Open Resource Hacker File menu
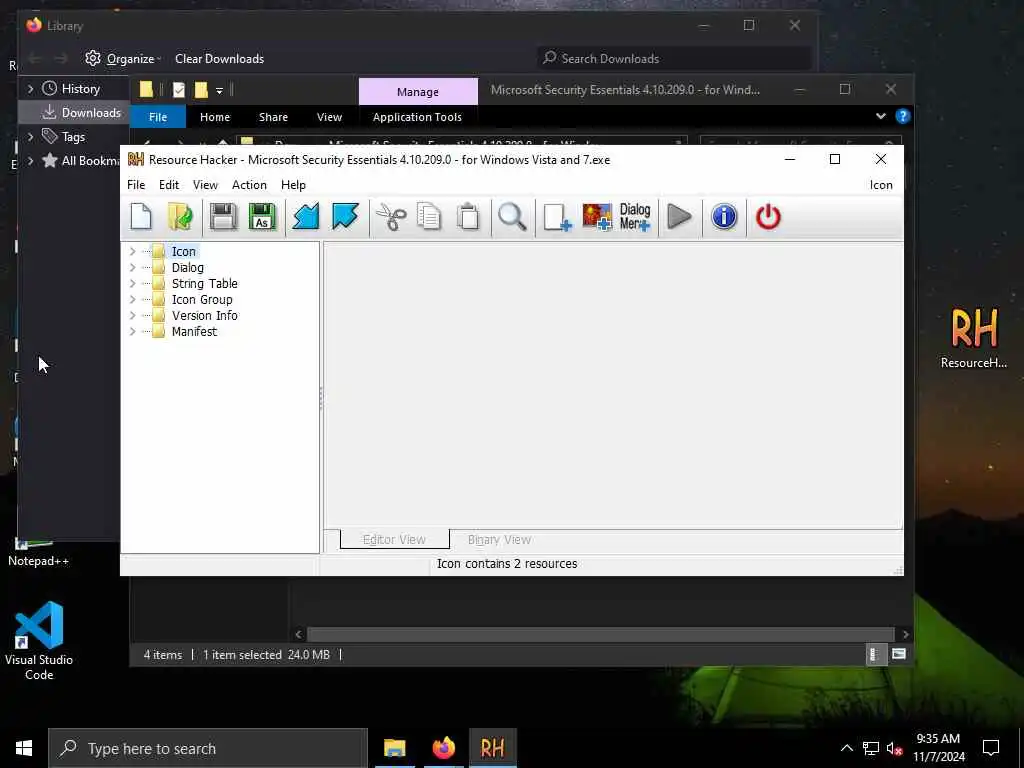This screenshot has height=768, width=1024. tap(136, 185)
